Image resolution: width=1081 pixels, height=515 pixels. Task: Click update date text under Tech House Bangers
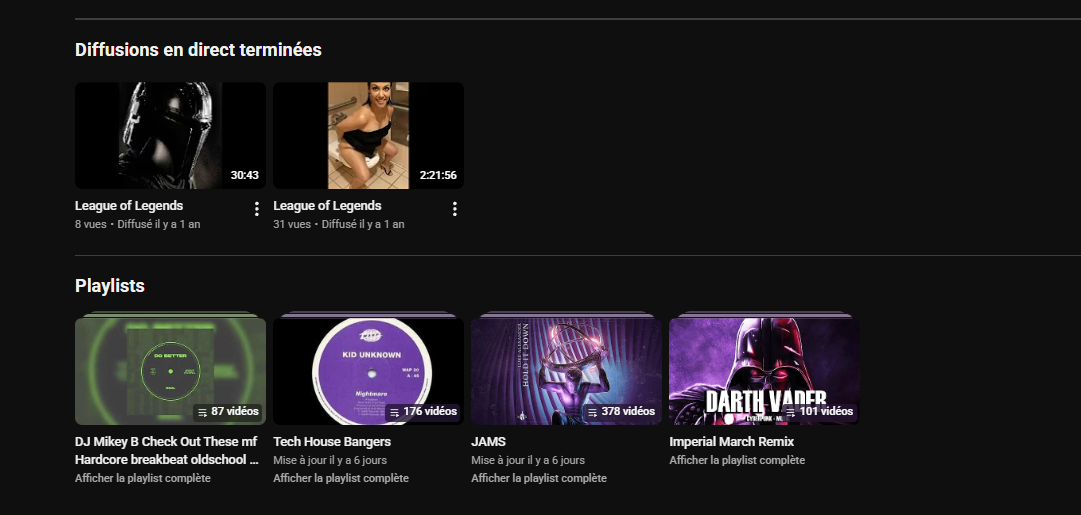(330, 460)
